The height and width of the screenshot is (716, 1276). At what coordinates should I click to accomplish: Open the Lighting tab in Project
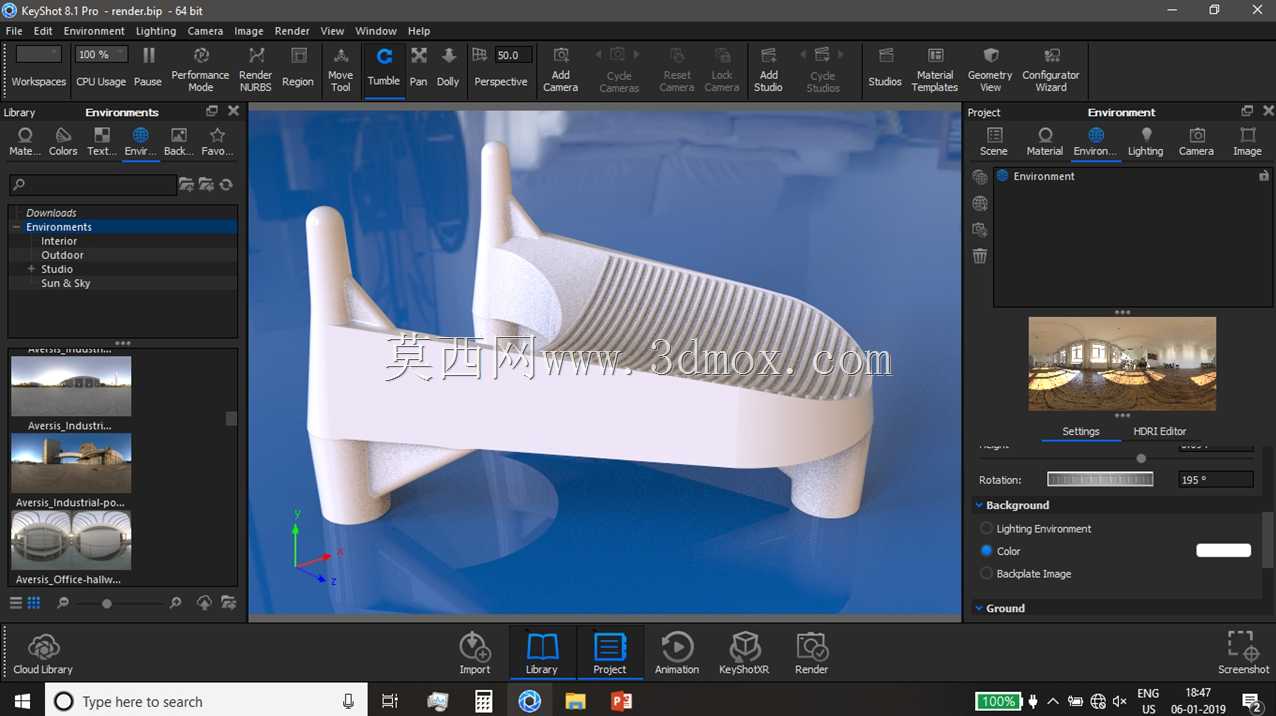[x=1146, y=141]
